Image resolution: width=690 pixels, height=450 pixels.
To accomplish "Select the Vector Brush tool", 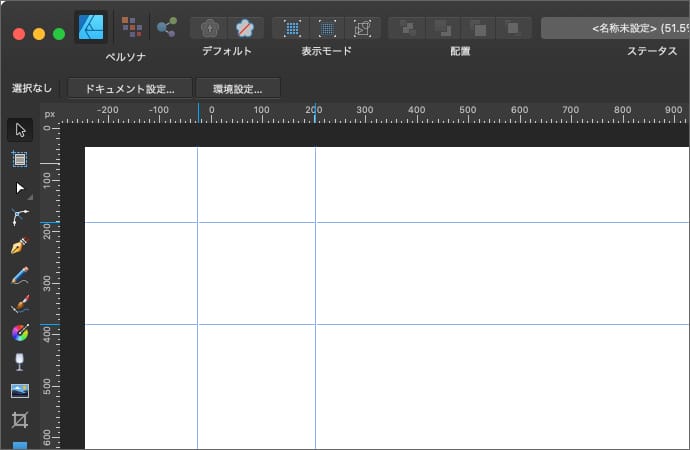I will [x=20, y=303].
